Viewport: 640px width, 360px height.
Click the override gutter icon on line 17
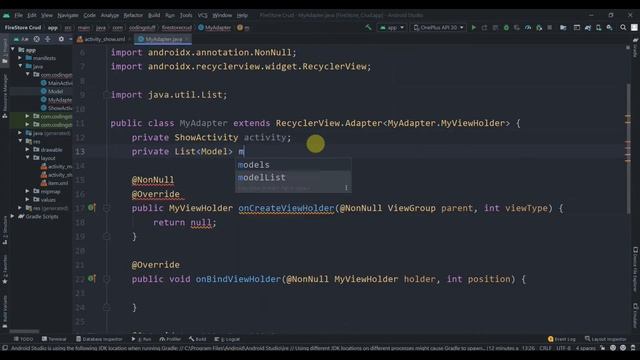point(91,208)
